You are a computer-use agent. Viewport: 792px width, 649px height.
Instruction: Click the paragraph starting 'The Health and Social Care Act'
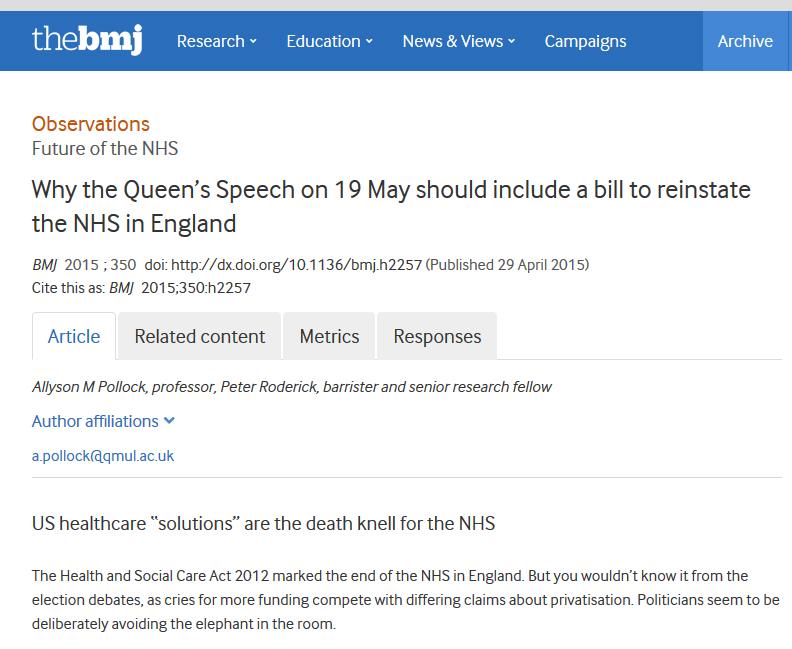point(406,600)
